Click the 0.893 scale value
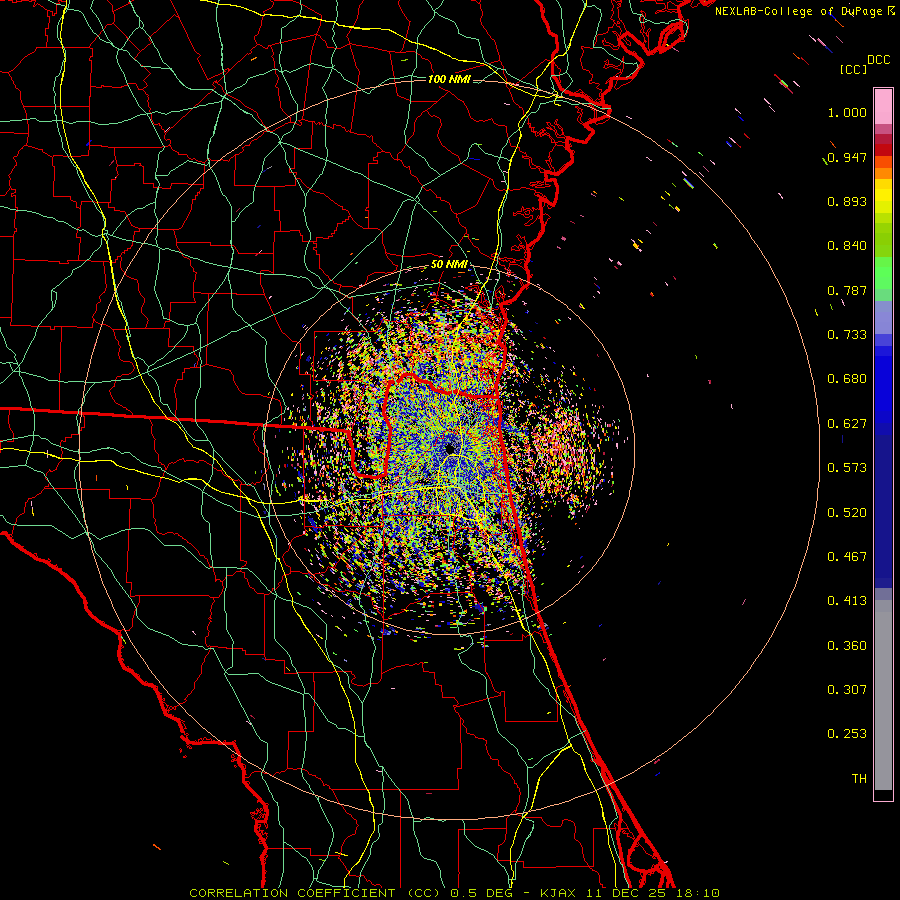This screenshot has height=900, width=900. (x=847, y=201)
